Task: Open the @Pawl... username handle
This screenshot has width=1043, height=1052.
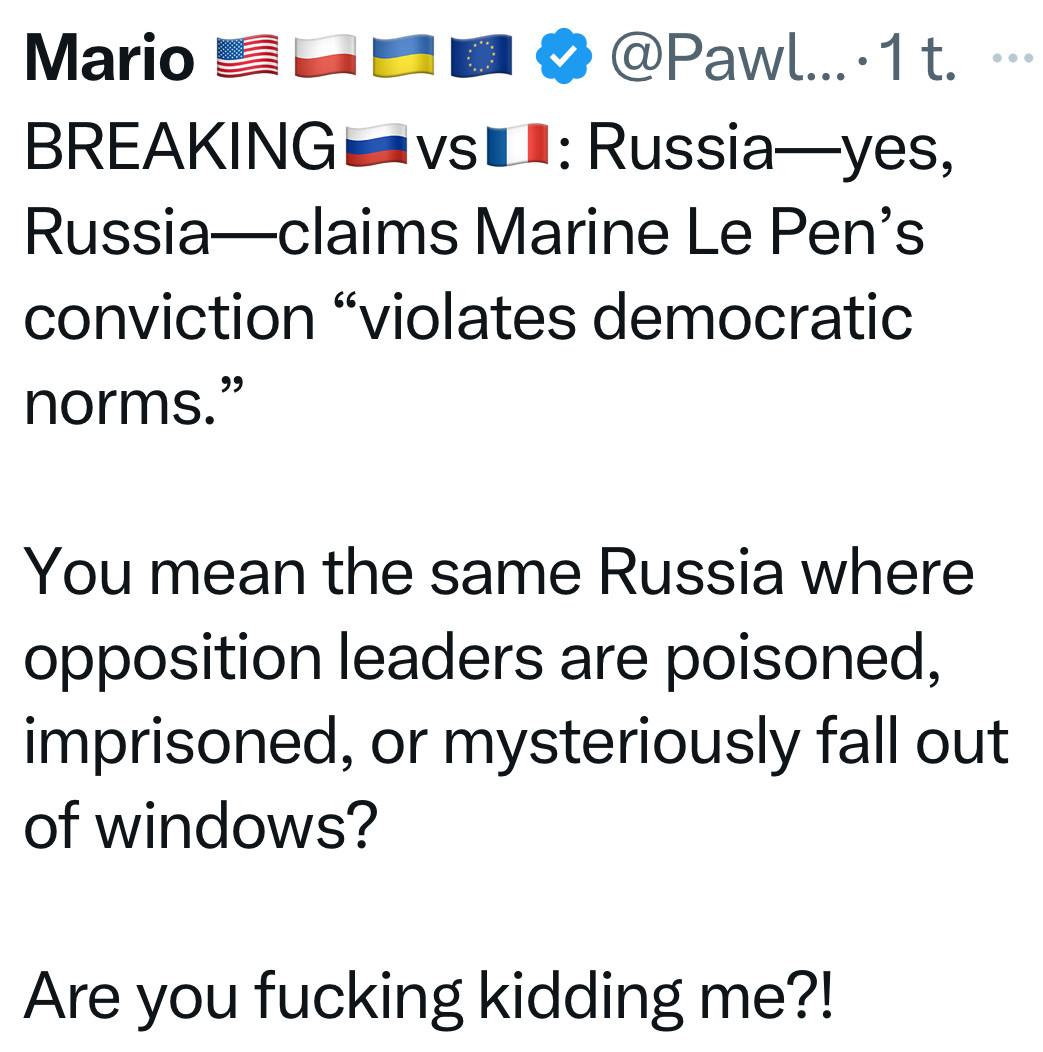Action: 729,58
